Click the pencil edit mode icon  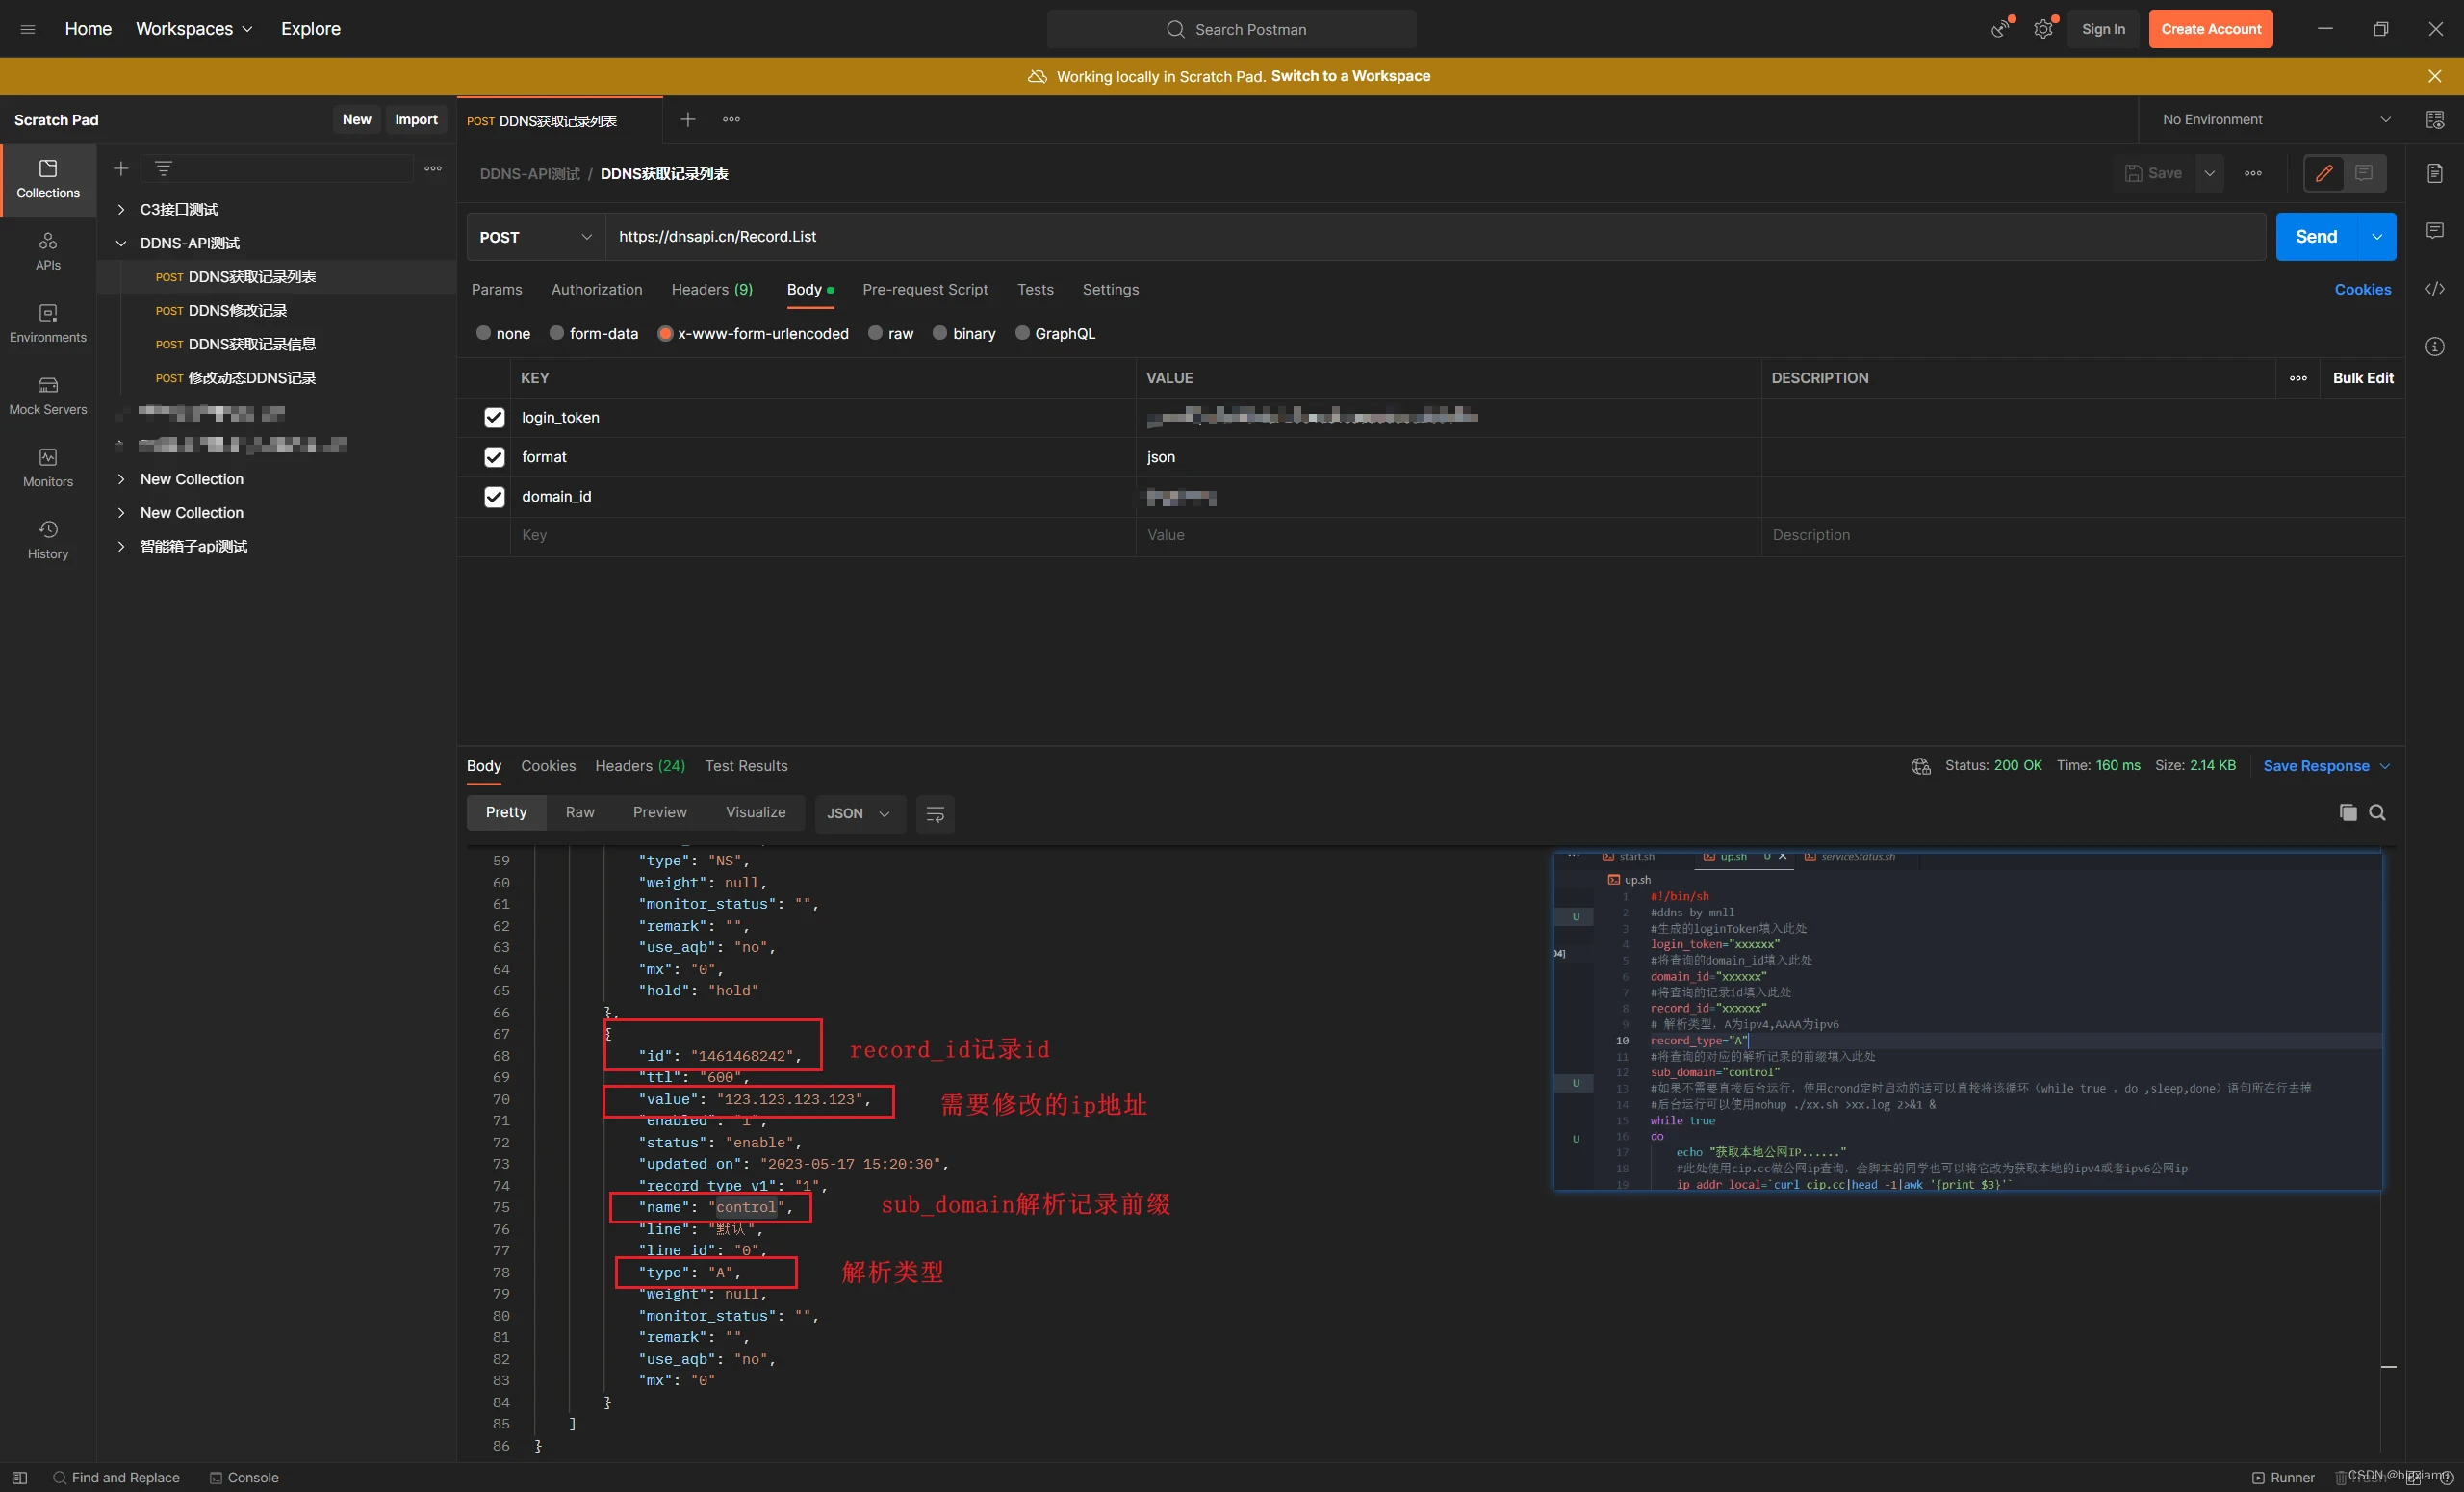tap(2324, 173)
